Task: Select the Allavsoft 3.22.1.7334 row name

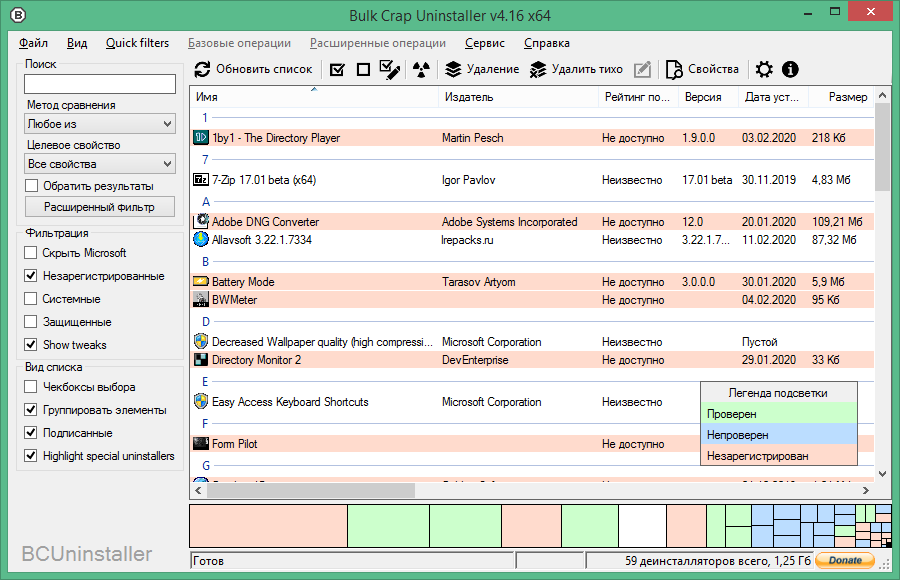Action: click(262, 239)
